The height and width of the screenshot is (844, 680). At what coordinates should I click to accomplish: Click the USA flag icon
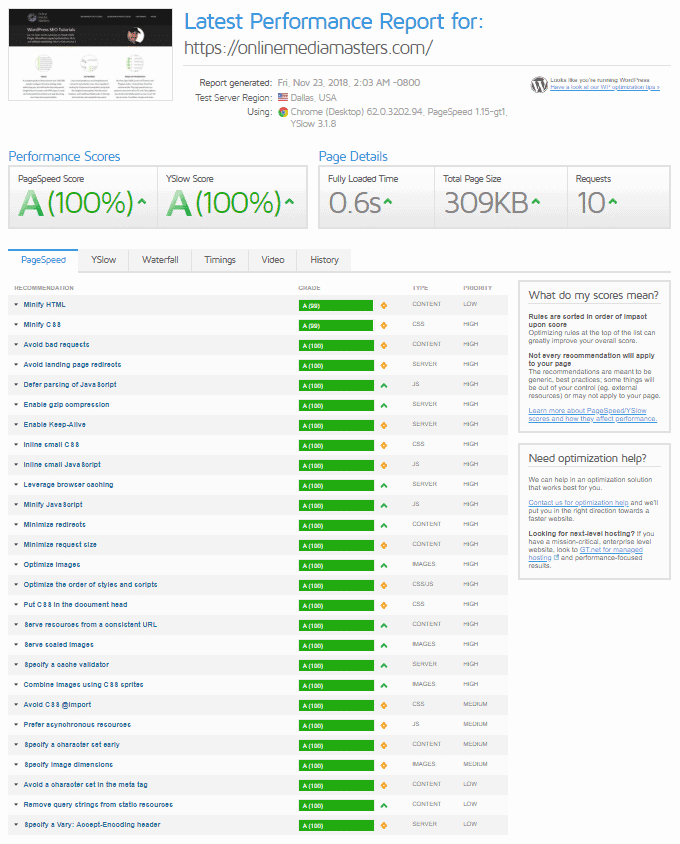coord(283,97)
